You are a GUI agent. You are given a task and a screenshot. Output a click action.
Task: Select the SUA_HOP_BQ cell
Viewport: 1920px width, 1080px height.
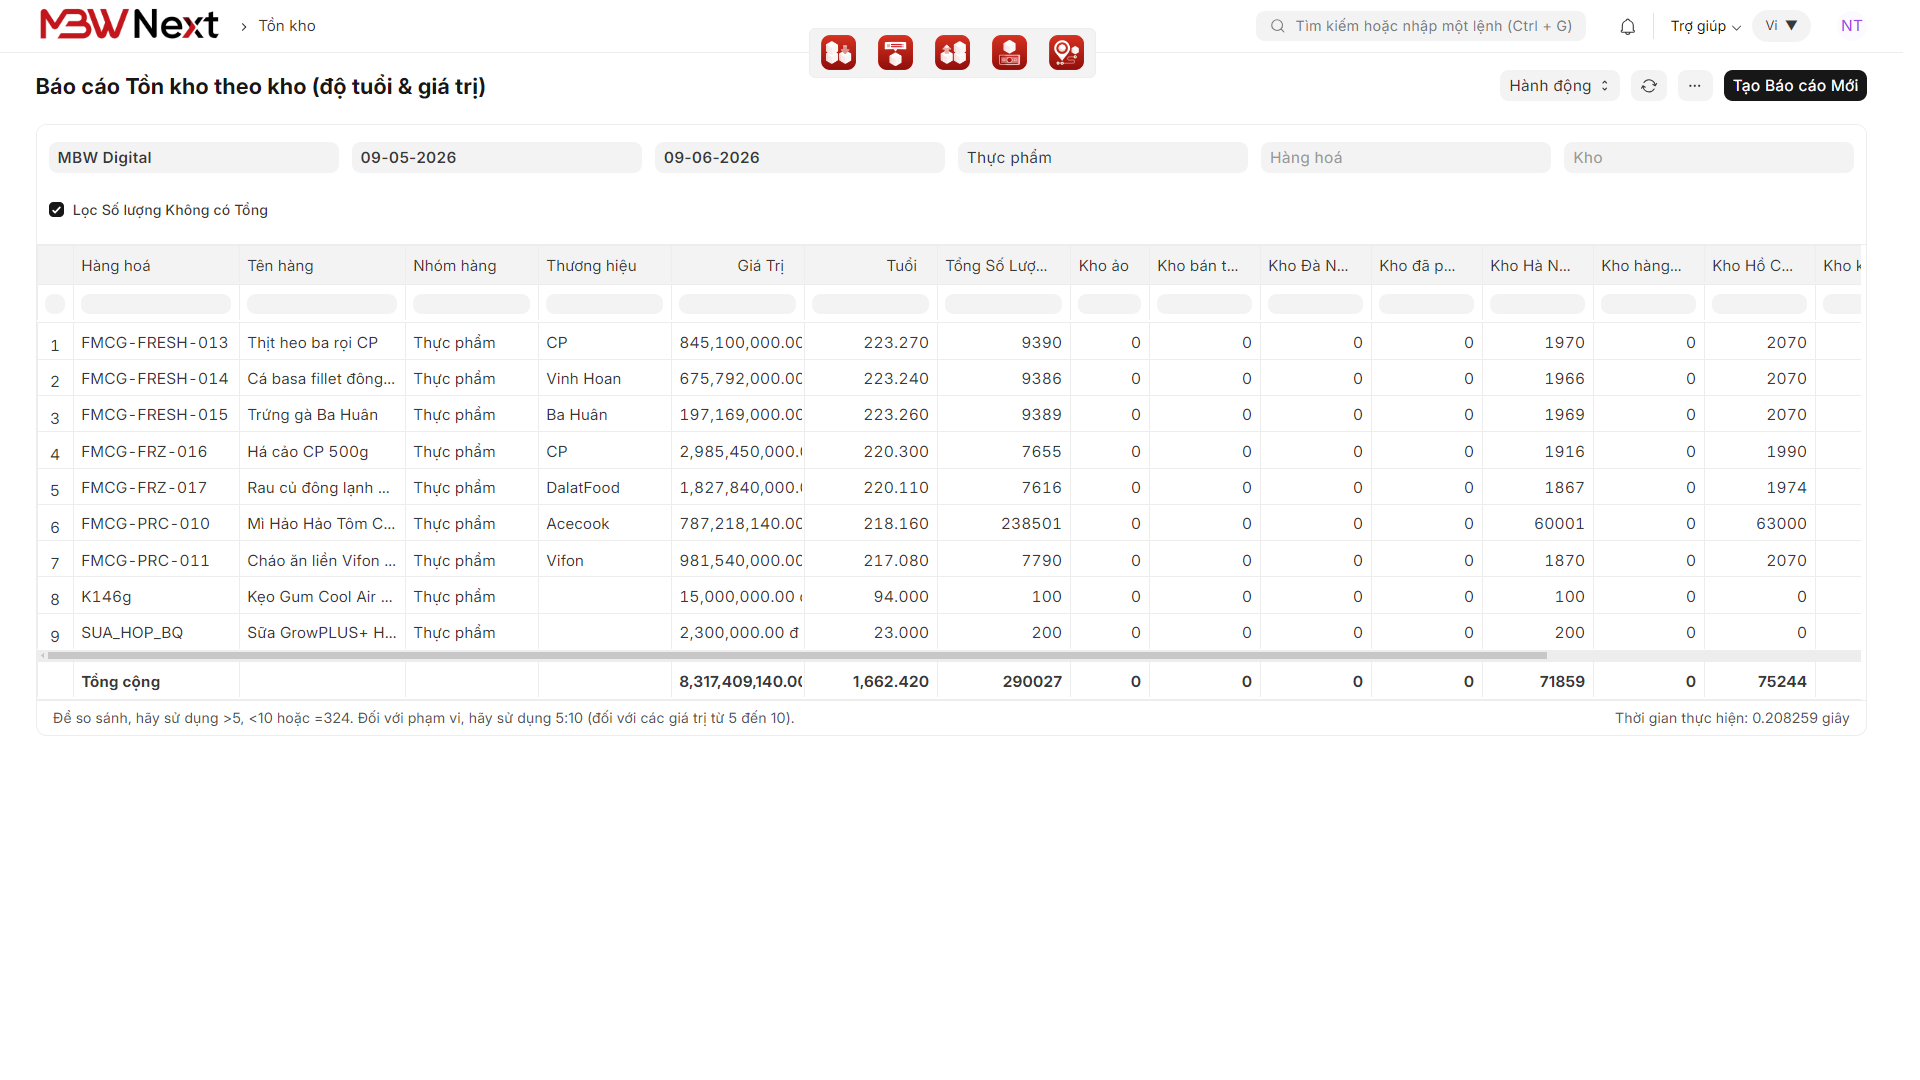(x=155, y=633)
